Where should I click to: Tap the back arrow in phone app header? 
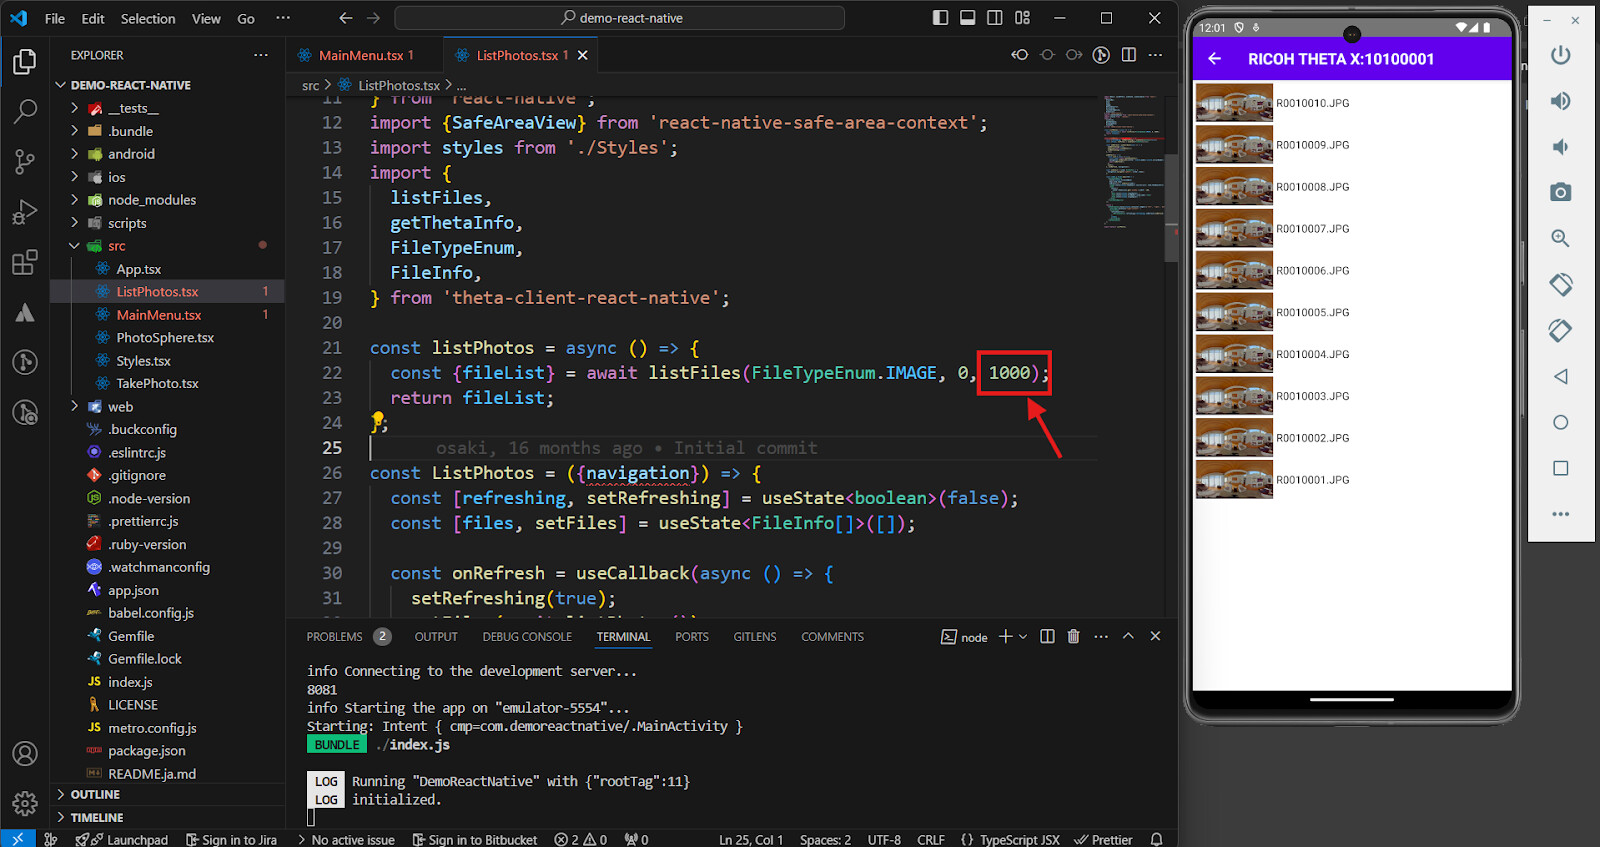[x=1215, y=59]
